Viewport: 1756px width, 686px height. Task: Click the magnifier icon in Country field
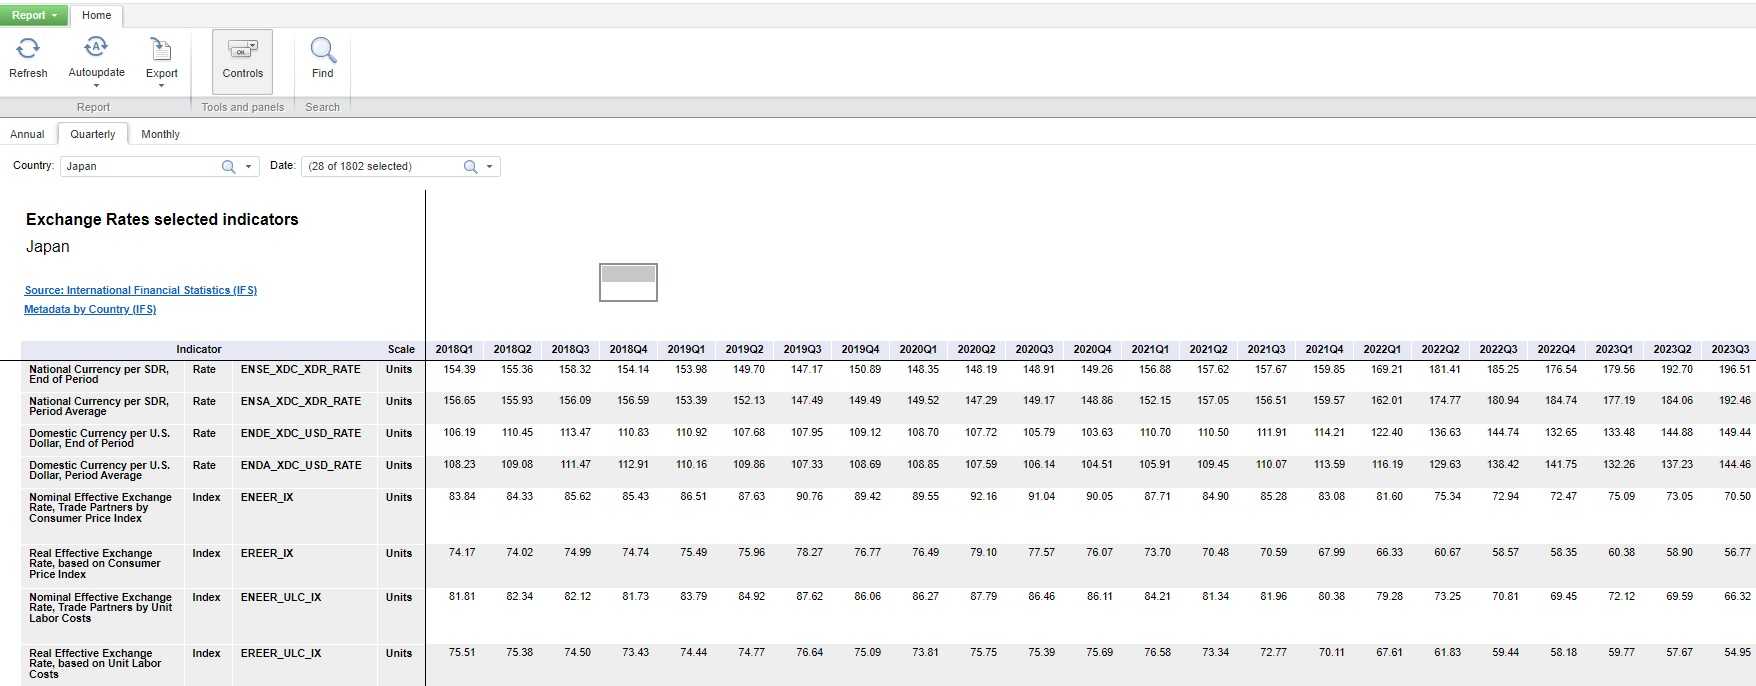coord(228,167)
